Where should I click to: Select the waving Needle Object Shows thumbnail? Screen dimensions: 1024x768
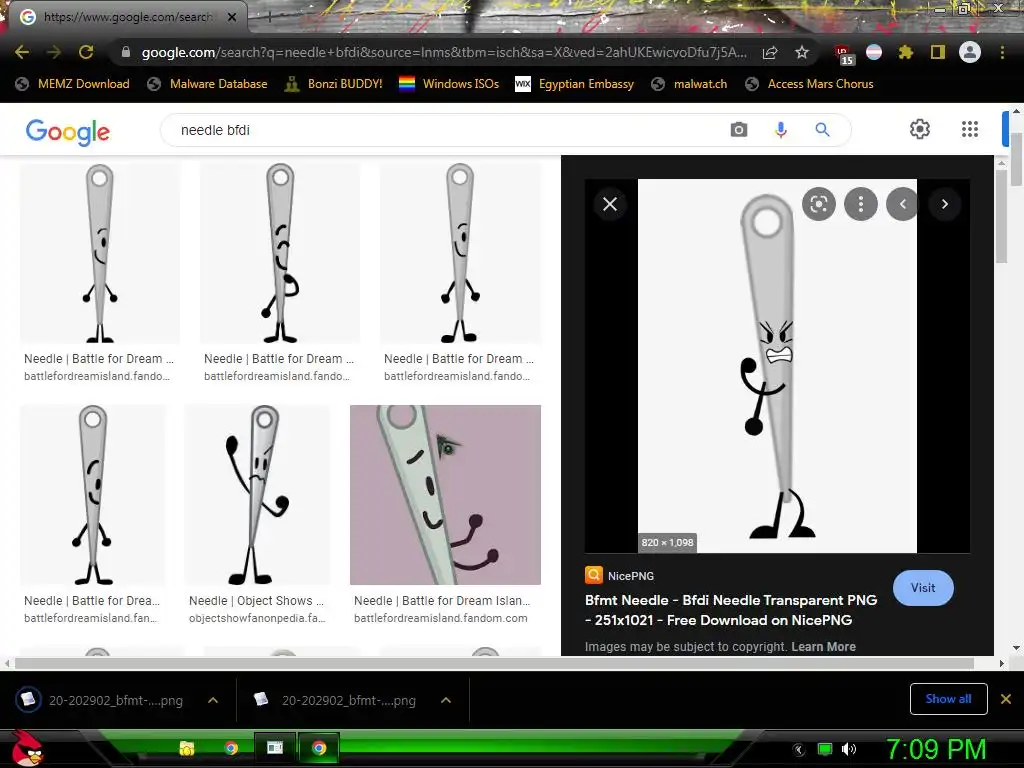coord(257,495)
